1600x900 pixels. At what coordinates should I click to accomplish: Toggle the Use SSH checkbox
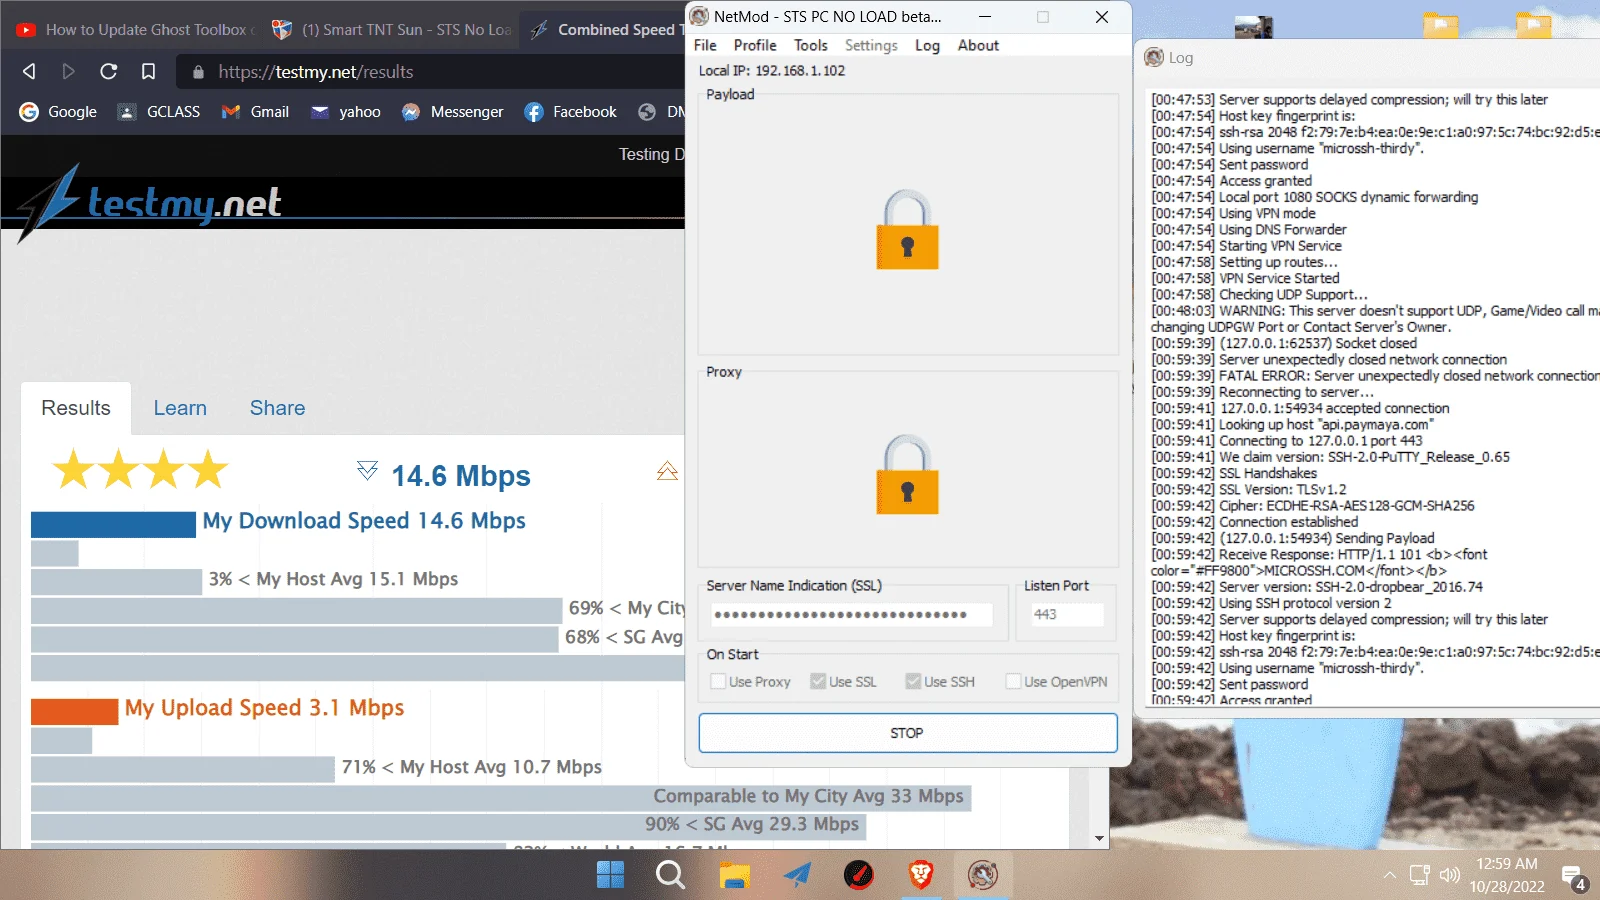coord(913,681)
